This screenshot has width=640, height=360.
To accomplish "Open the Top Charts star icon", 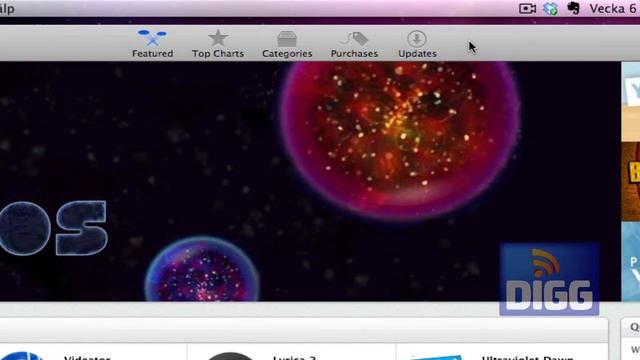I will tap(218, 38).
